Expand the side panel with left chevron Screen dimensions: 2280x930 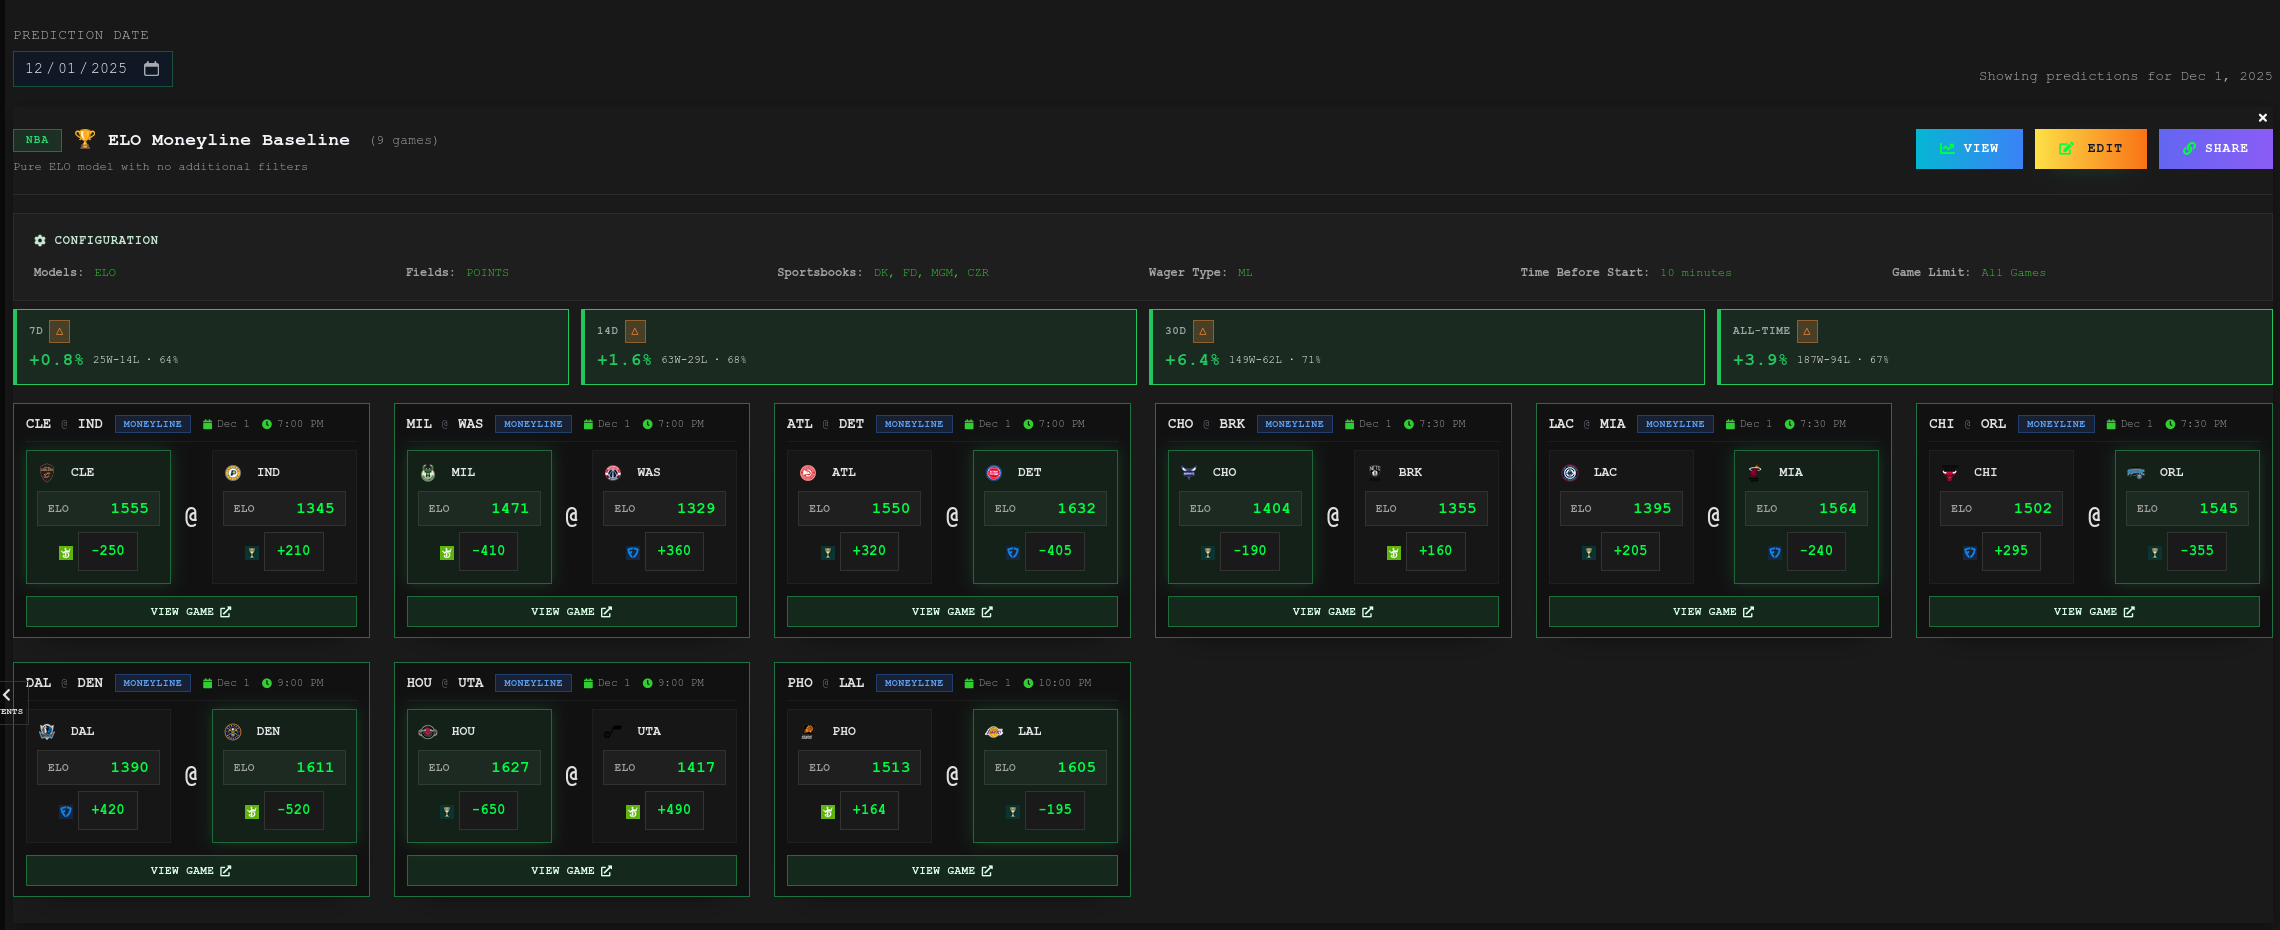tap(7, 695)
